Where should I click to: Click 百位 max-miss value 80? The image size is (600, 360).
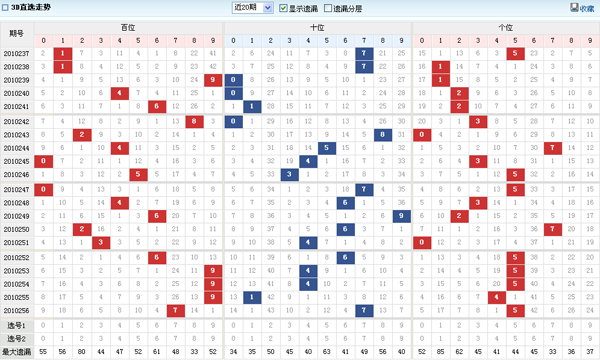coord(82,352)
